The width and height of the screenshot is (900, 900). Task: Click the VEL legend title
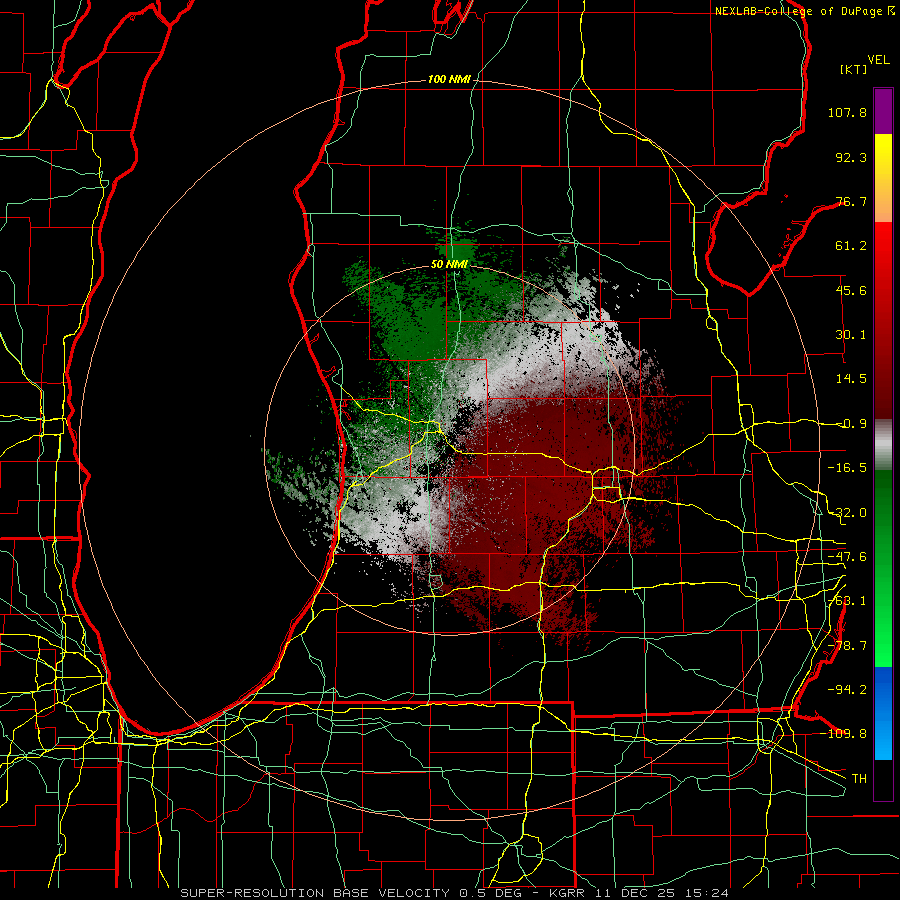click(x=878, y=60)
